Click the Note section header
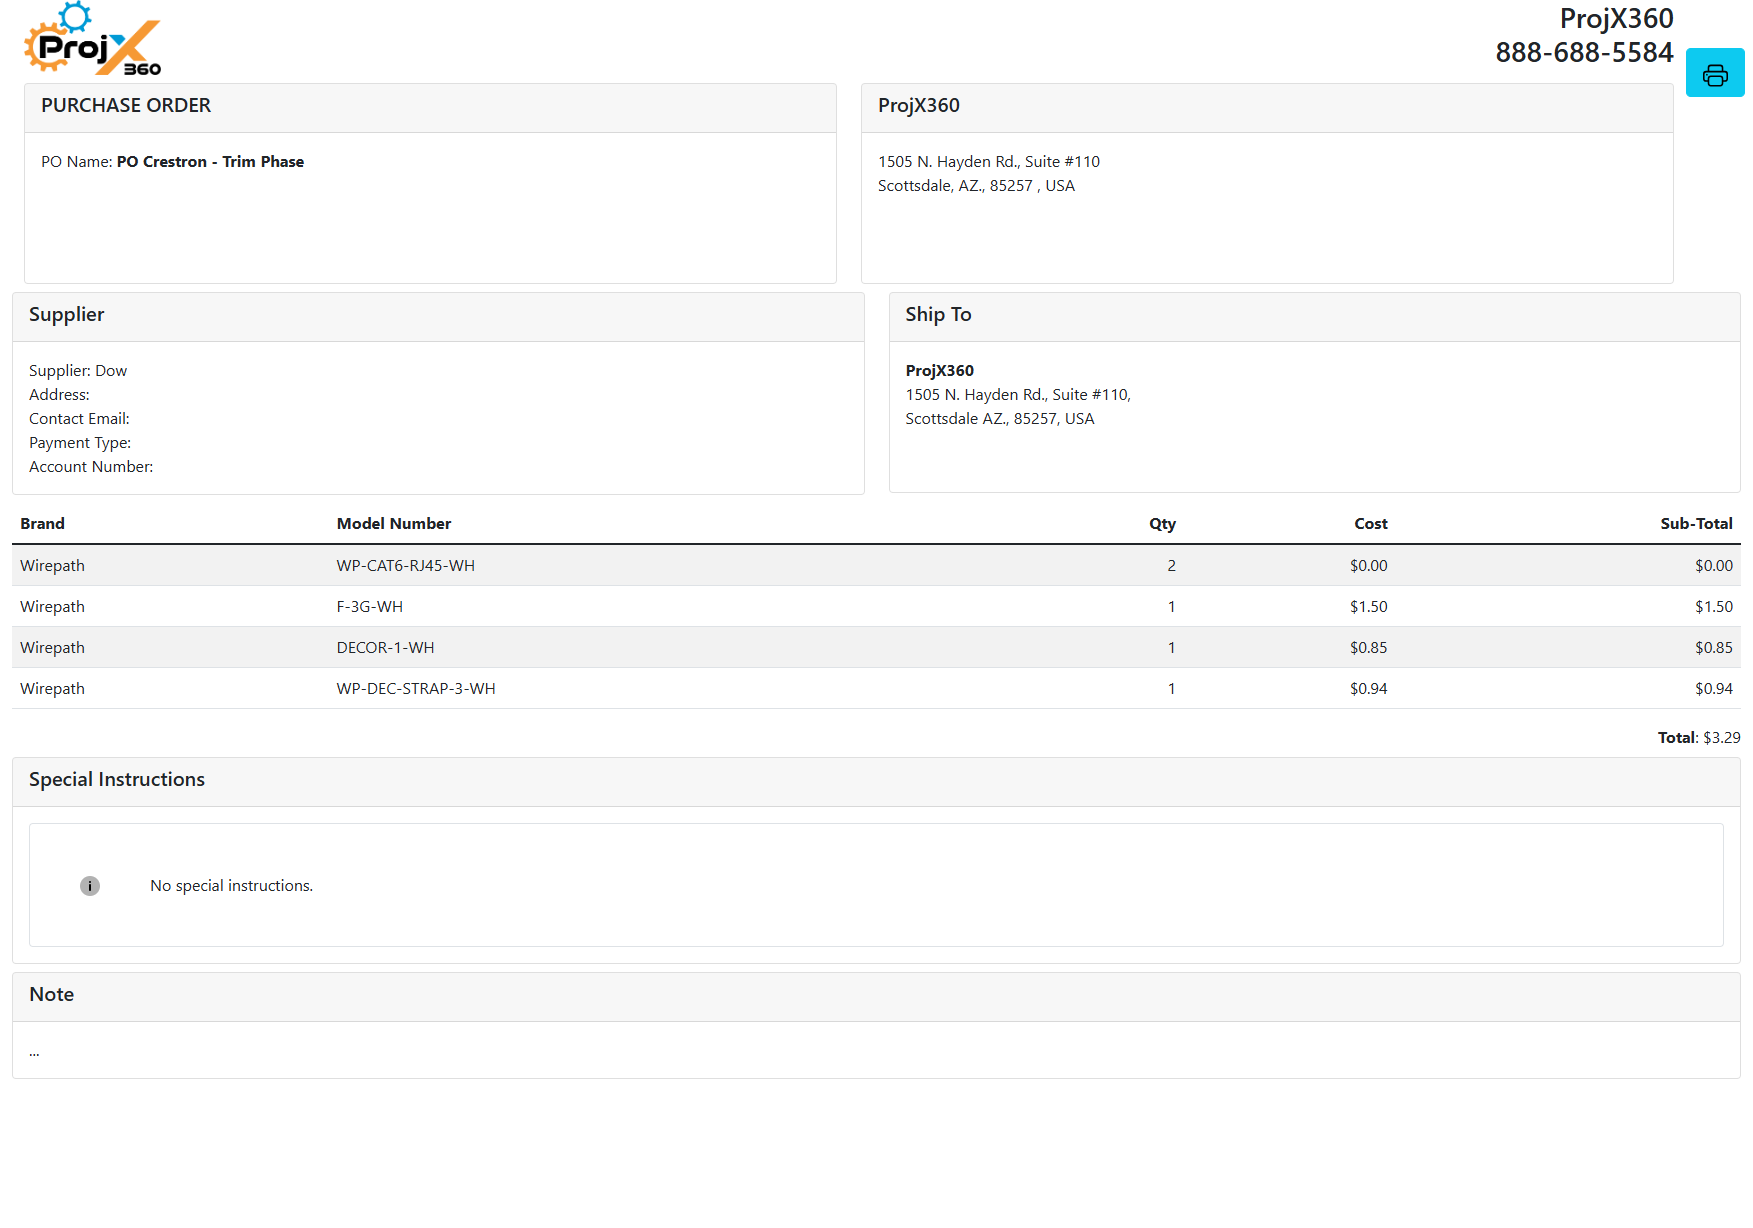The image size is (1753, 1228). pos(876,996)
